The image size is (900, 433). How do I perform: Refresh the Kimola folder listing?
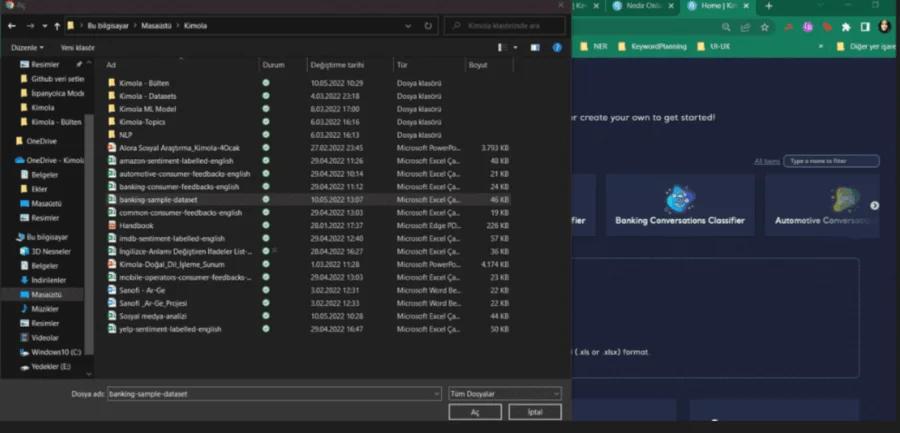428,26
